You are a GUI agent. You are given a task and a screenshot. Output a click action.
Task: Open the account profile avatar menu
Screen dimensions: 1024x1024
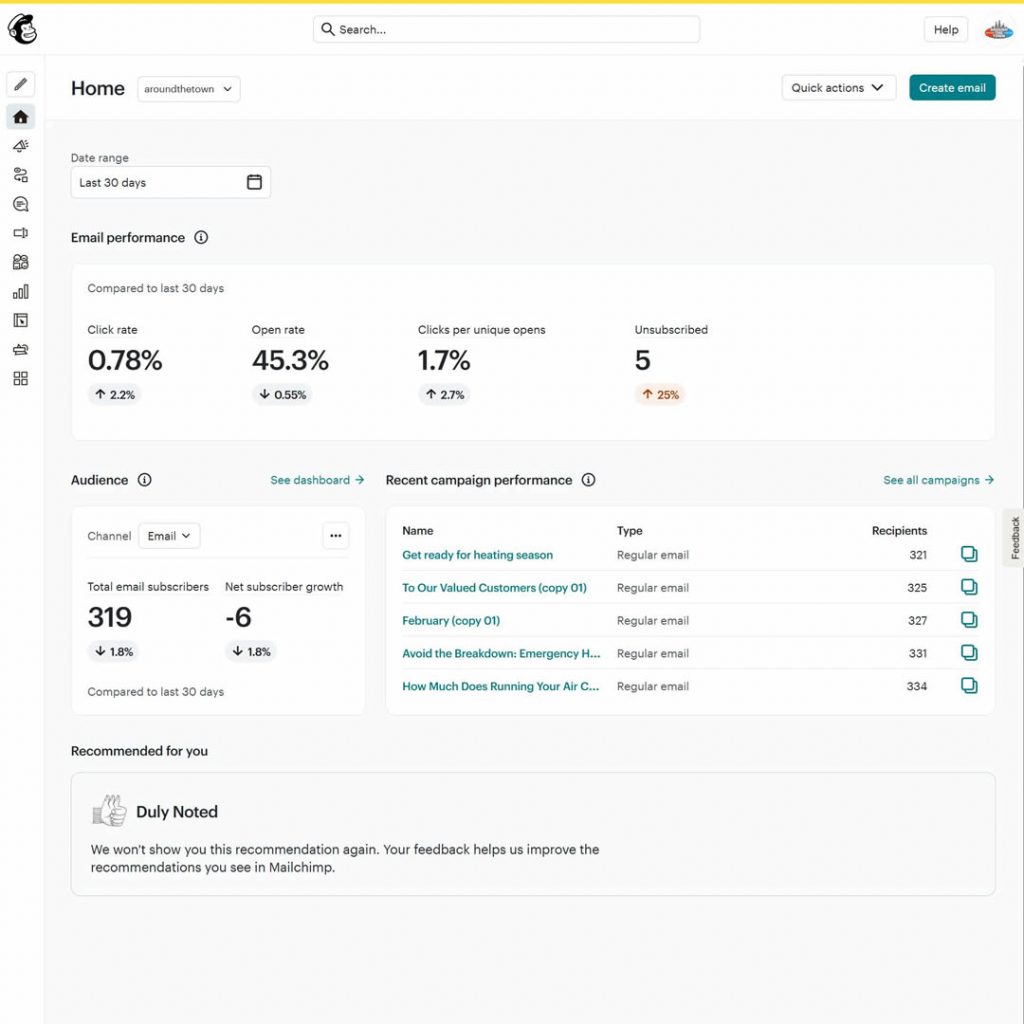998,30
